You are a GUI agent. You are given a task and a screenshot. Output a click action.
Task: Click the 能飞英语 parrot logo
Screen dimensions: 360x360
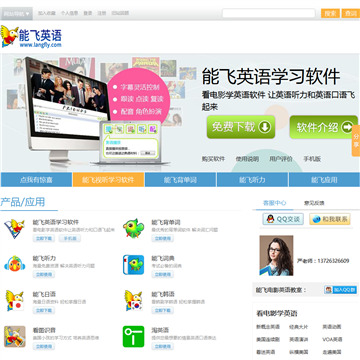[x=31, y=37]
